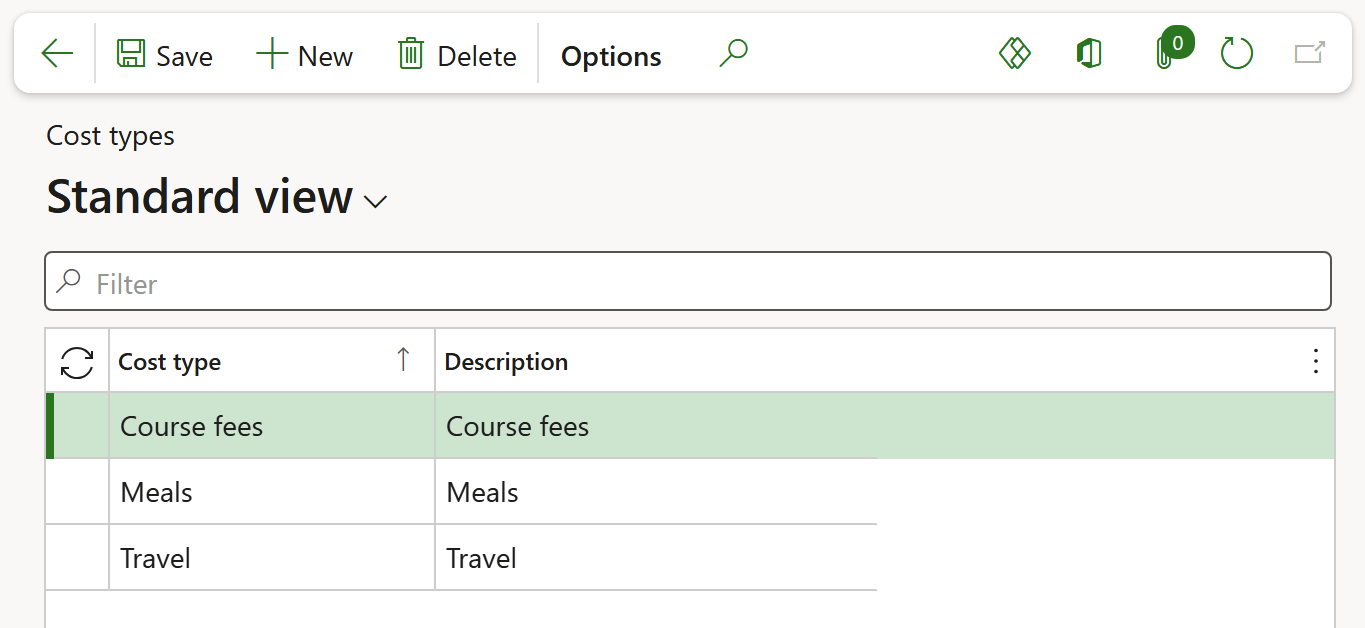
Task: Select the Travel row selector cell
Action: tap(77, 558)
